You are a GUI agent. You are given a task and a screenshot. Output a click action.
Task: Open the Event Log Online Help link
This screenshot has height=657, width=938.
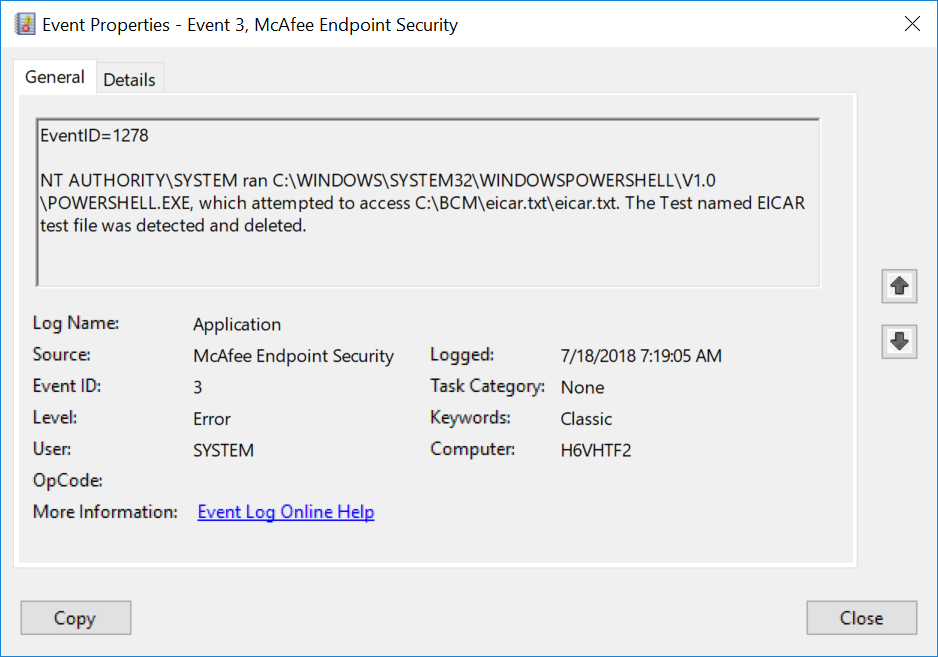point(286,512)
